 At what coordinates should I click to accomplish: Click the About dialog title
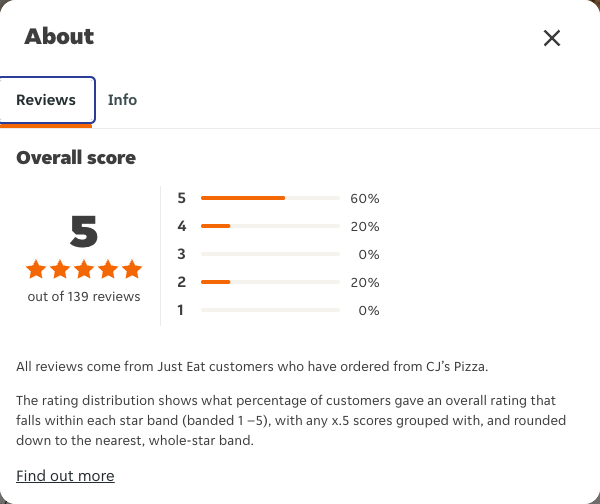click(x=59, y=37)
